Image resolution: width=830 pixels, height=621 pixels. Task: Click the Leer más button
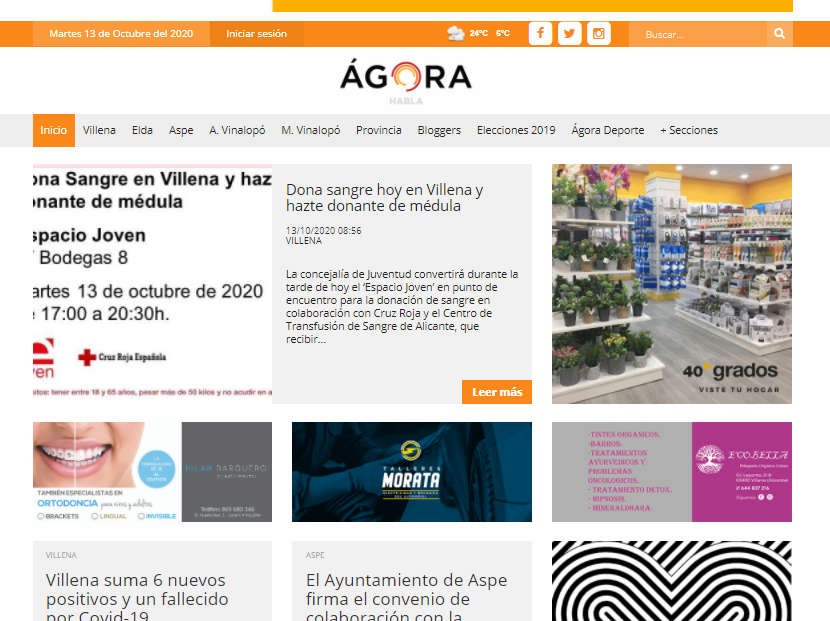click(497, 392)
